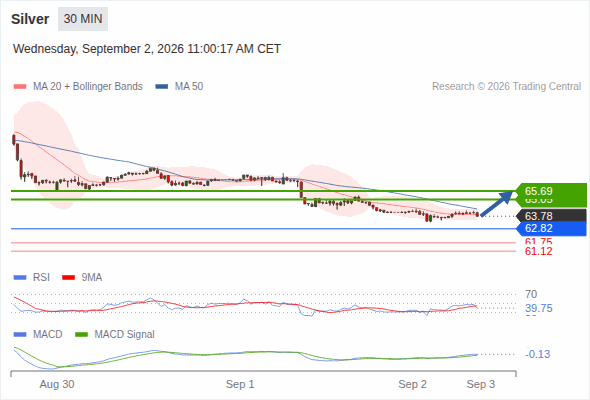Click the Sep 2 date axis label
Image resolution: width=590 pixels, height=400 pixels.
click(412, 384)
